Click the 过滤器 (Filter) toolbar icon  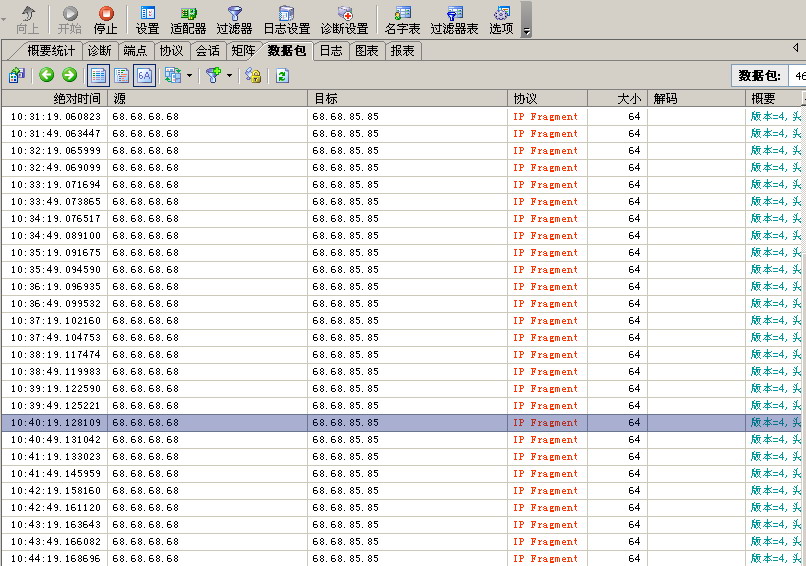point(234,19)
